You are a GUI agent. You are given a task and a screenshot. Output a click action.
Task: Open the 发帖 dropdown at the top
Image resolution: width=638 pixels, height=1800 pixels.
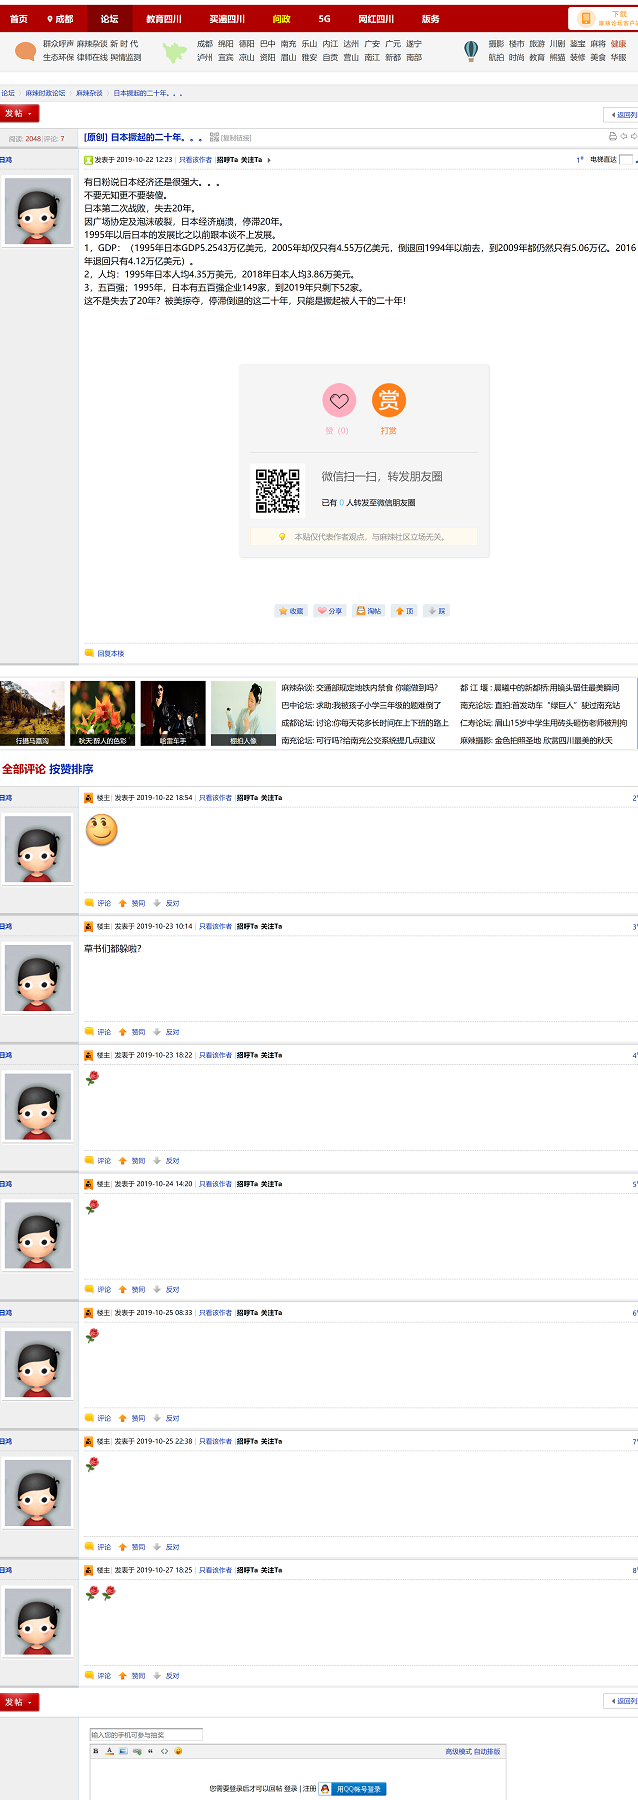click(19, 114)
